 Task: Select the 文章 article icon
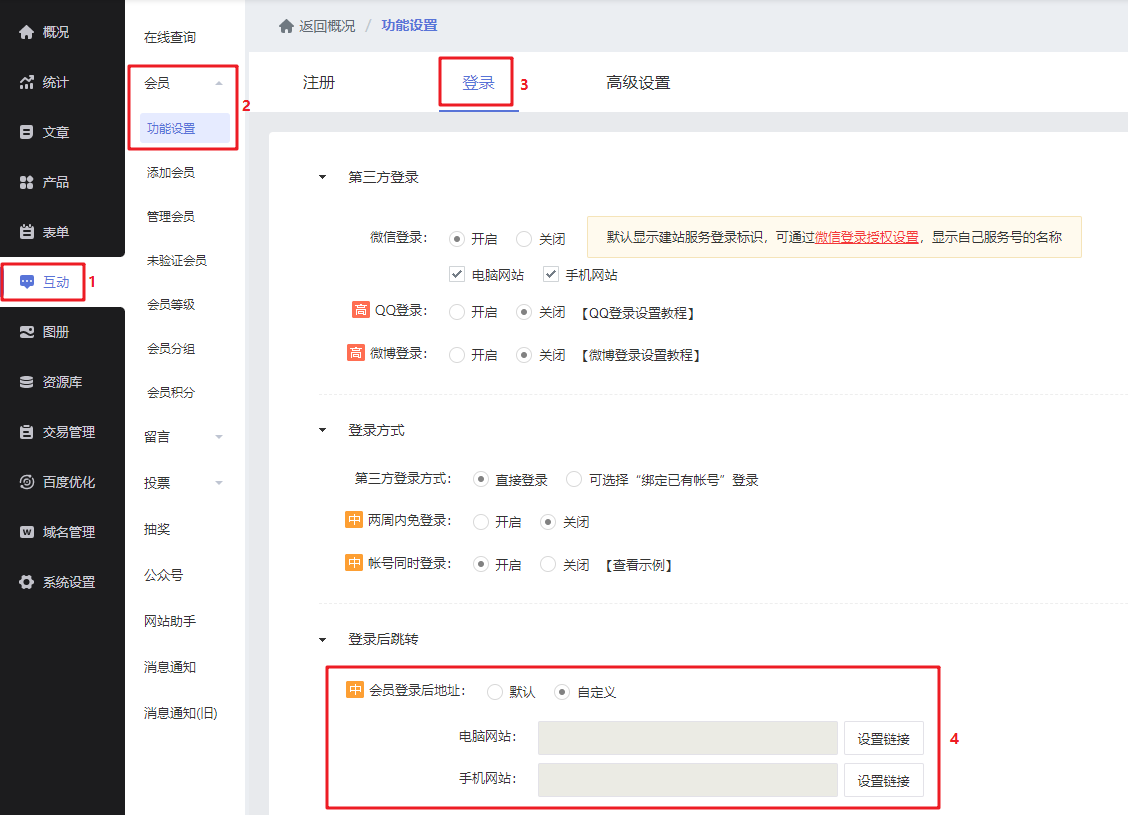point(27,132)
